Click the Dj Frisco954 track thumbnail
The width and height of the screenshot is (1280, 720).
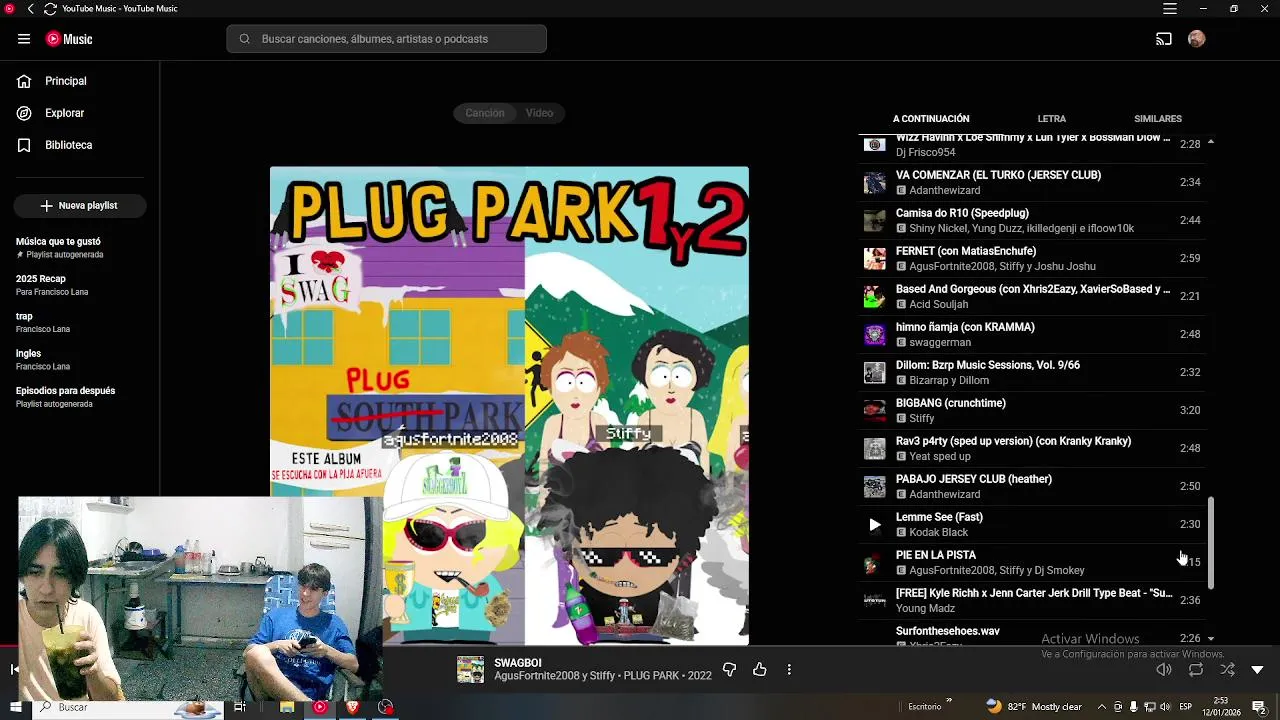click(875, 145)
